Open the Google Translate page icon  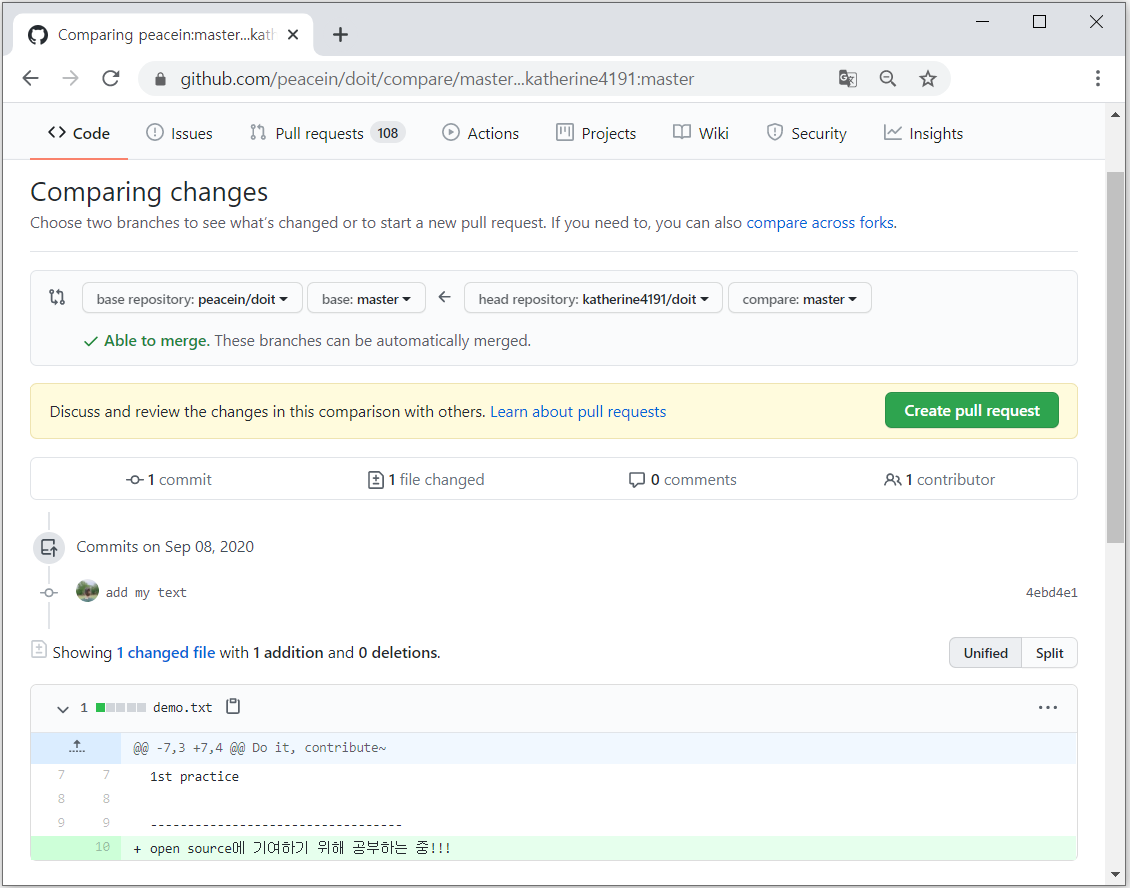tap(848, 79)
